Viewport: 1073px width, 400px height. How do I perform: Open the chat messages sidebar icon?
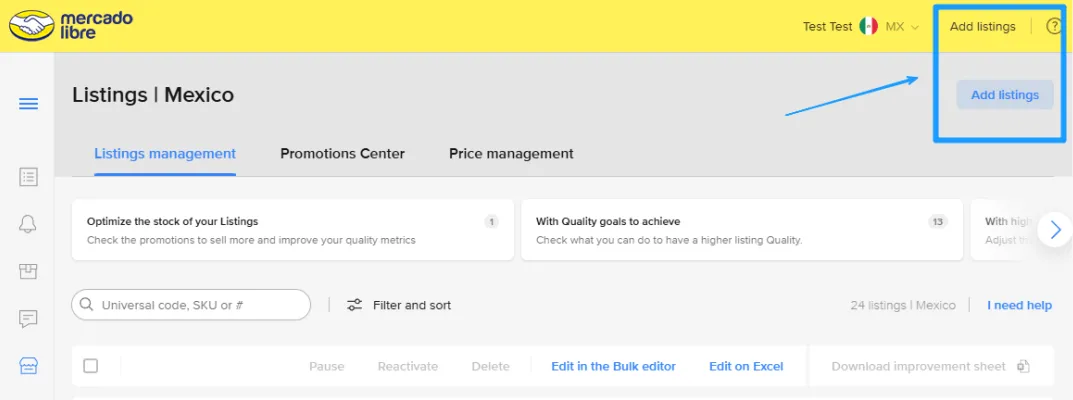pos(29,319)
